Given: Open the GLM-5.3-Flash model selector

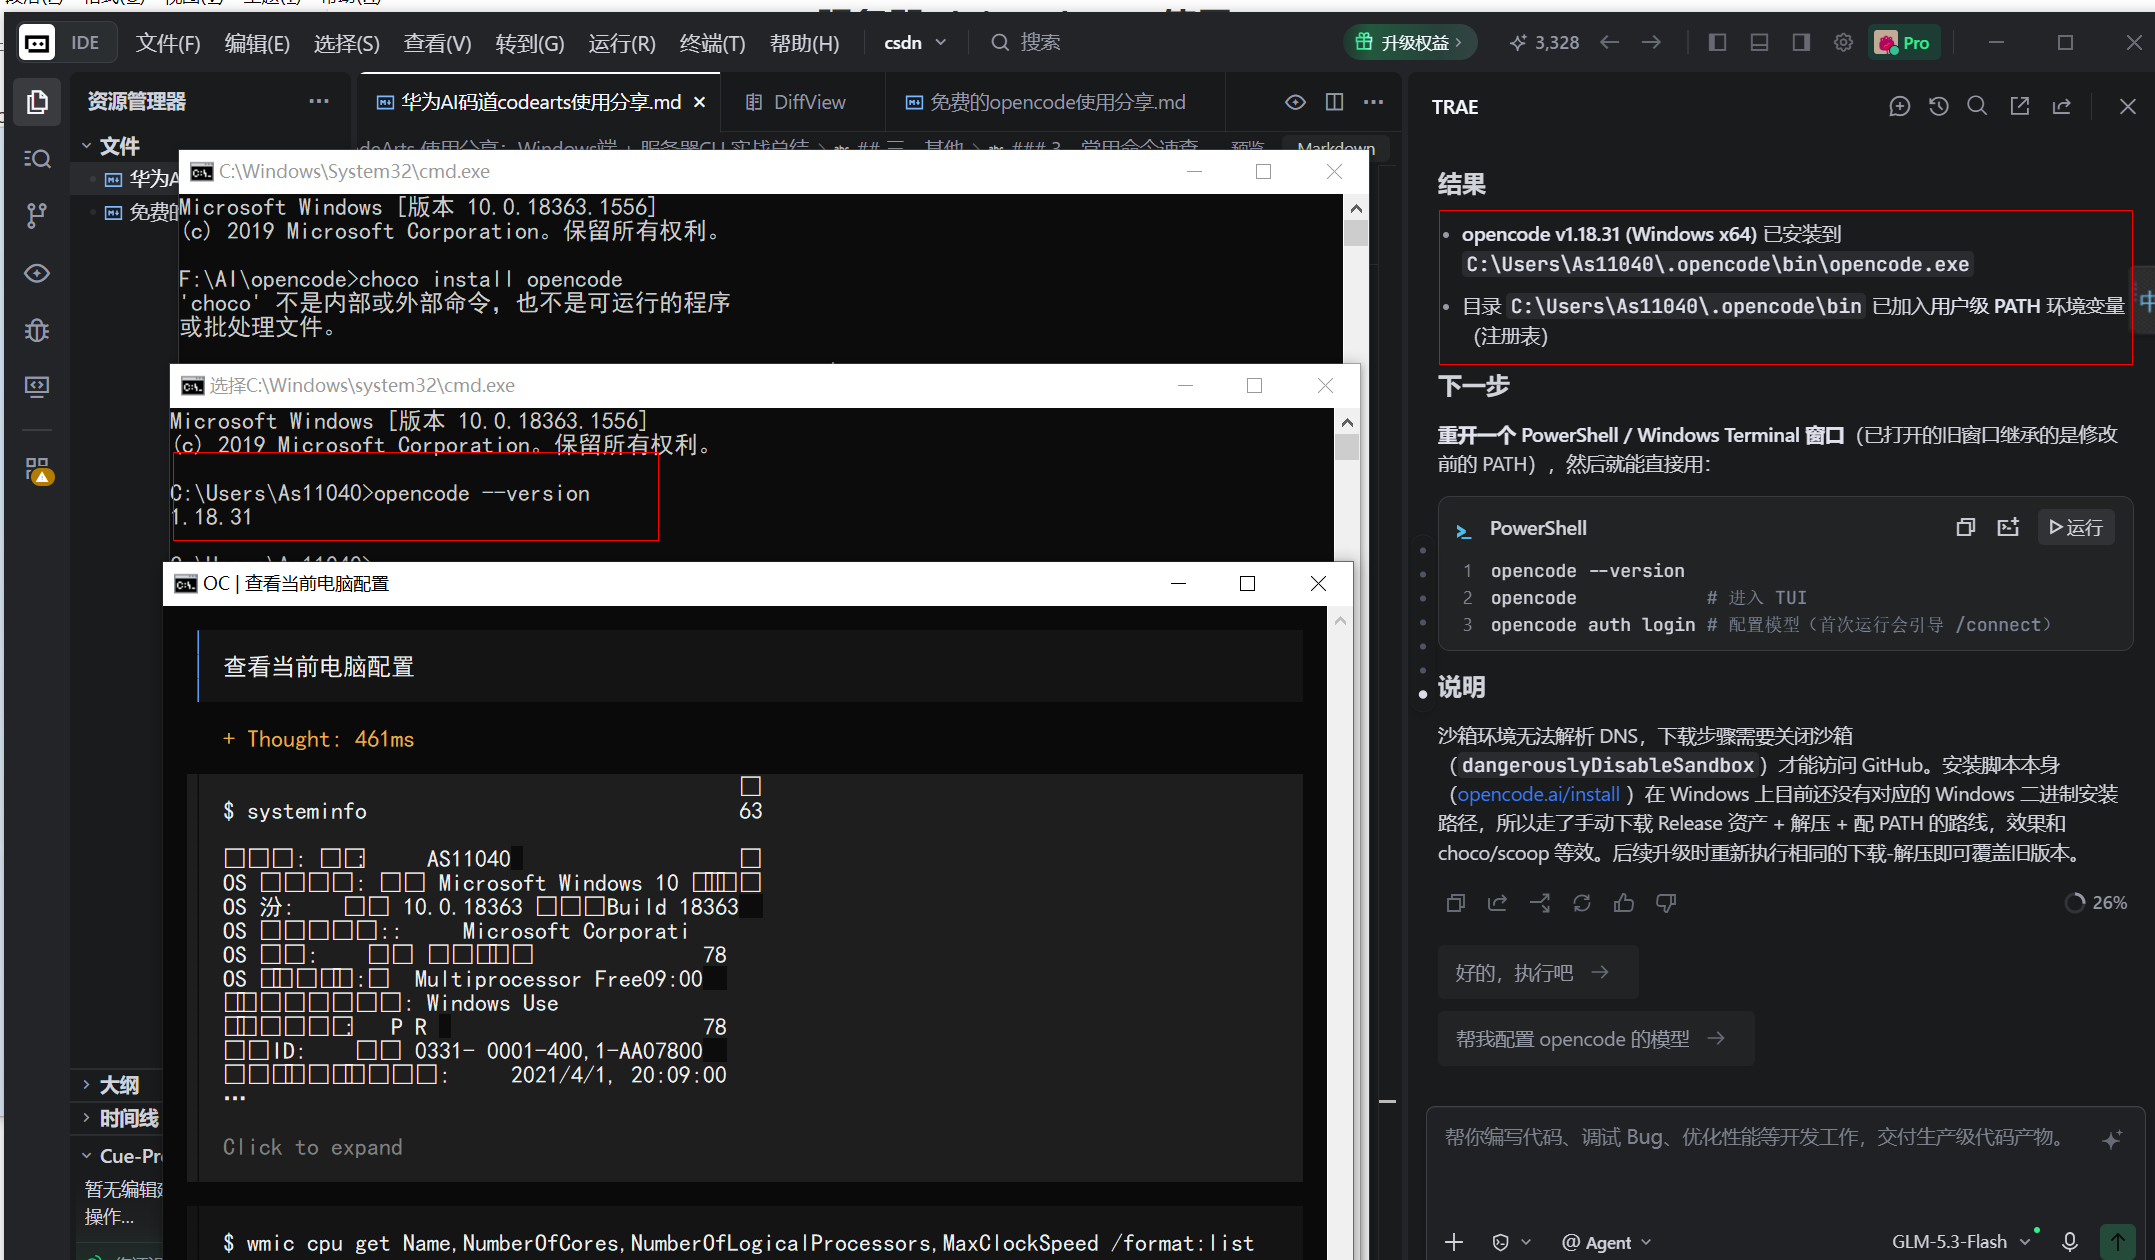Looking at the screenshot, I should click(1961, 1241).
